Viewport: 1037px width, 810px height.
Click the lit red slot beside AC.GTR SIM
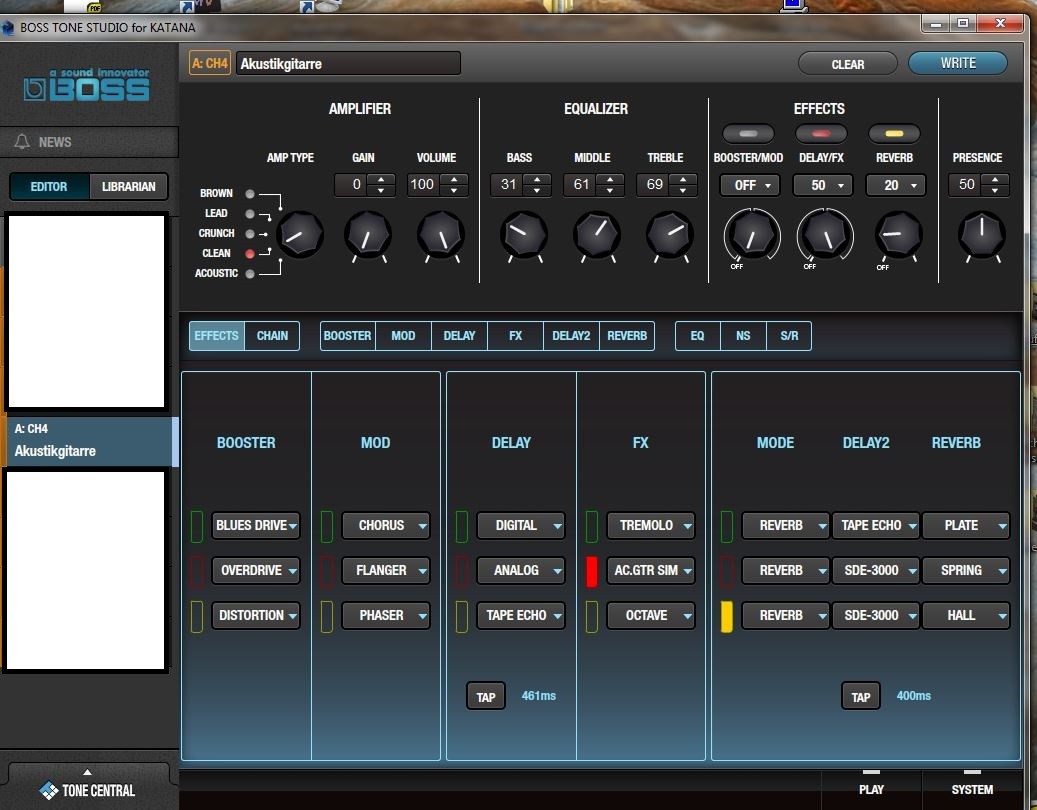pos(592,571)
